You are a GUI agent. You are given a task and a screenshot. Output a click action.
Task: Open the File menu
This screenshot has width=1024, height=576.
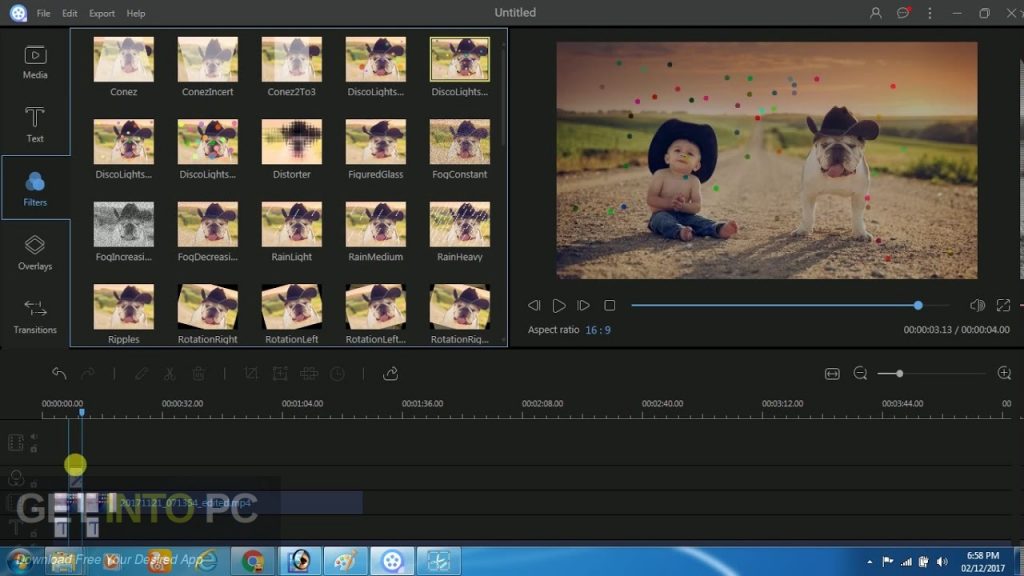click(43, 13)
